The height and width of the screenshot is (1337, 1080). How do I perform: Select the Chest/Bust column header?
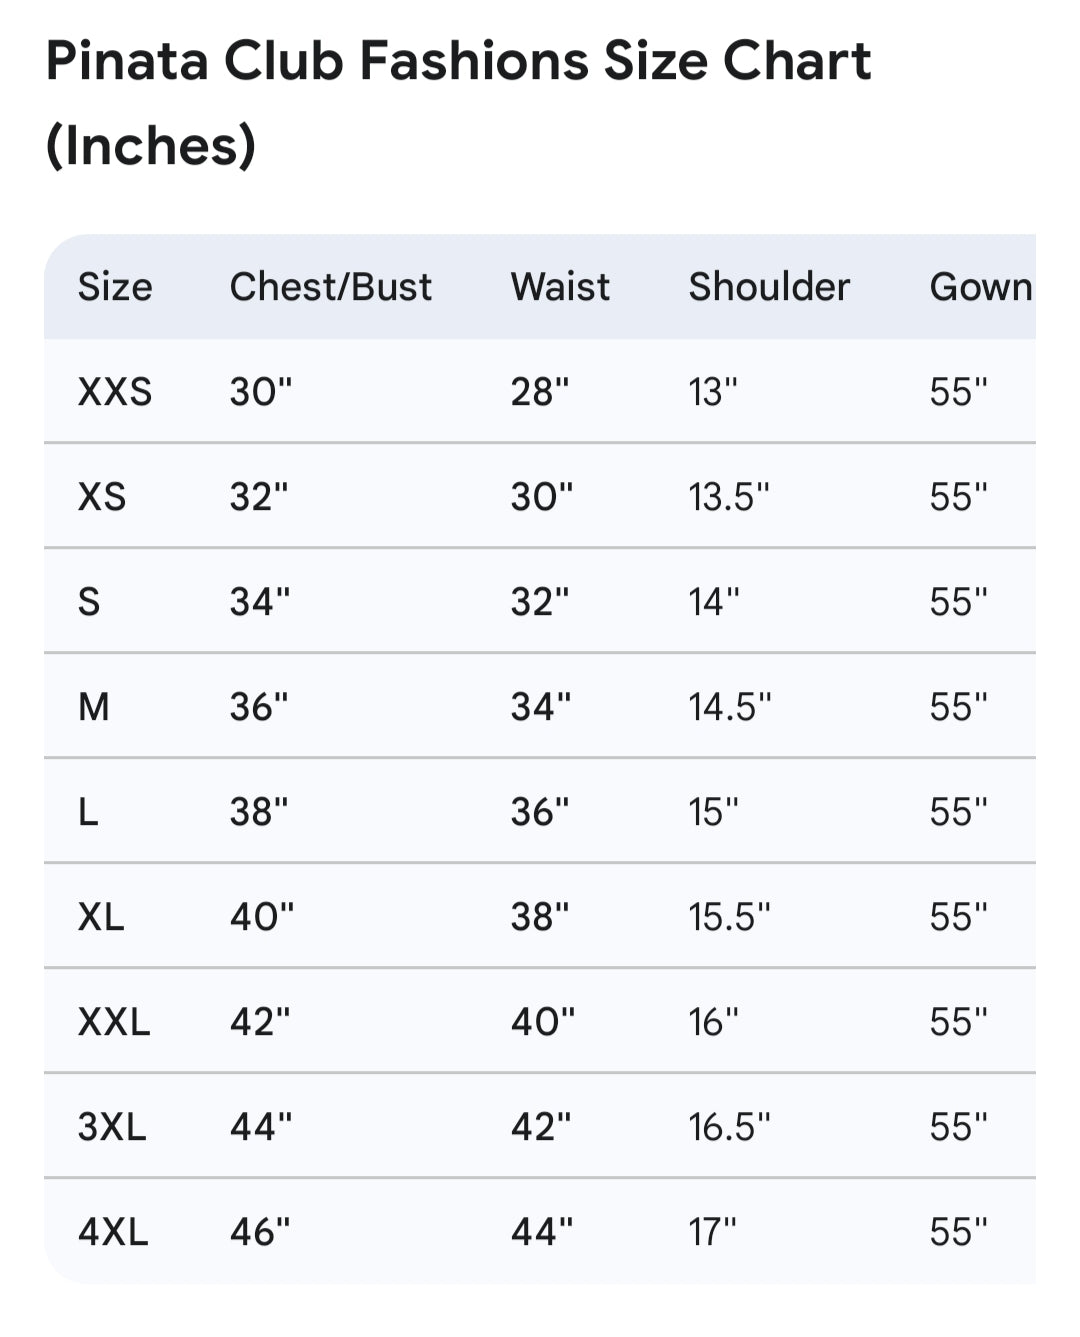331,287
